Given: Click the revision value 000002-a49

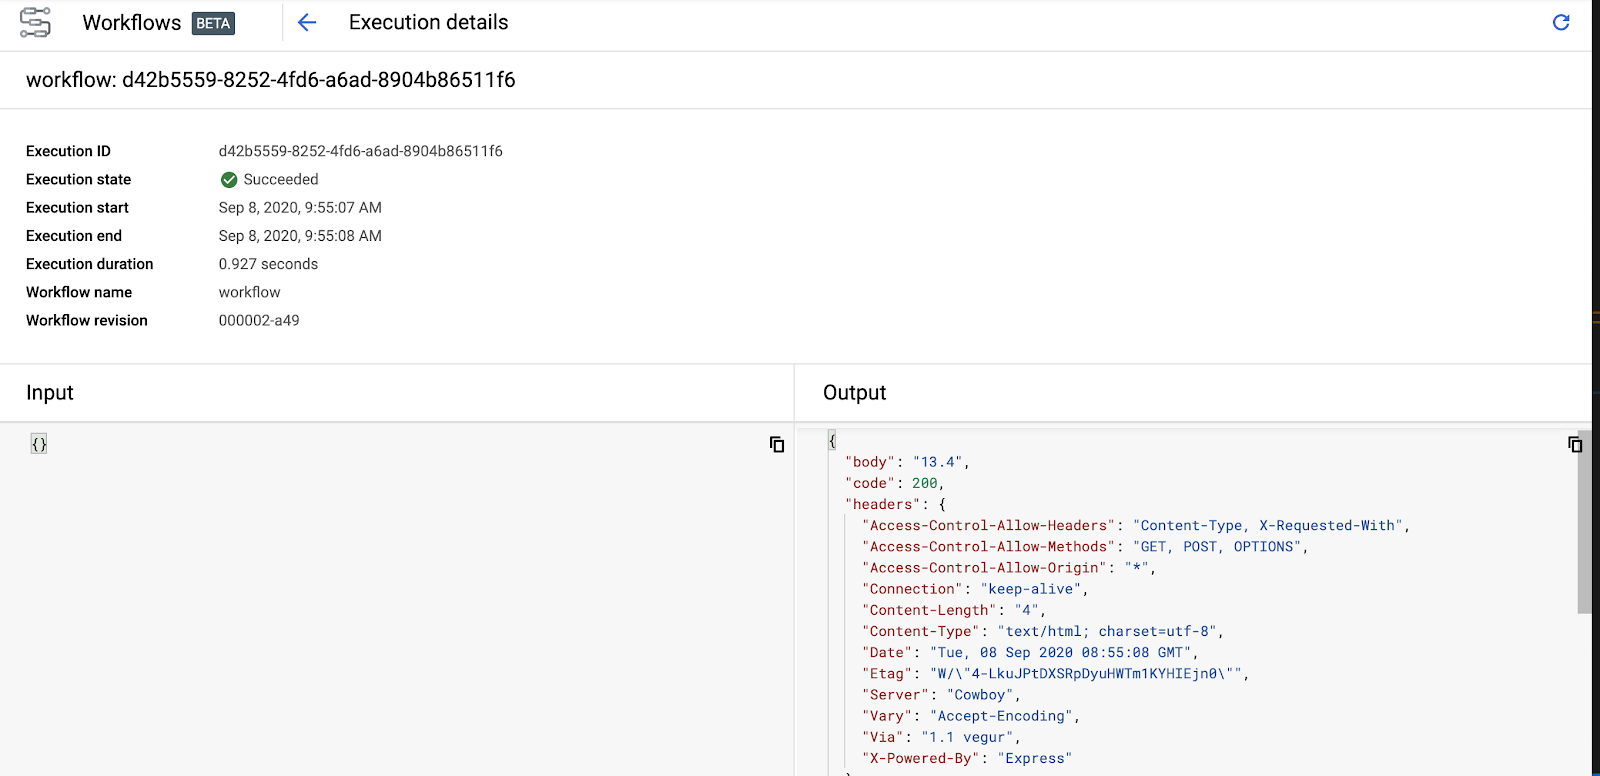Looking at the screenshot, I should (x=259, y=320).
